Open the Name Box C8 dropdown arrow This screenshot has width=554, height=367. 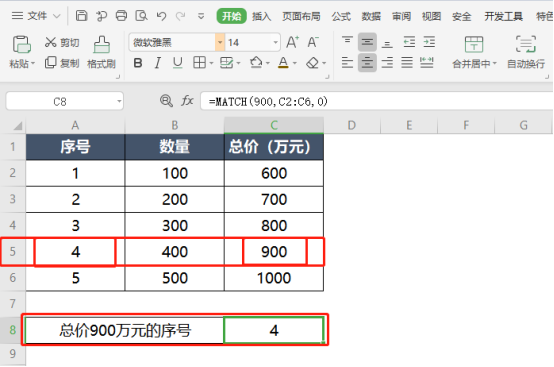pyautogui.click(x=119, y=102)
